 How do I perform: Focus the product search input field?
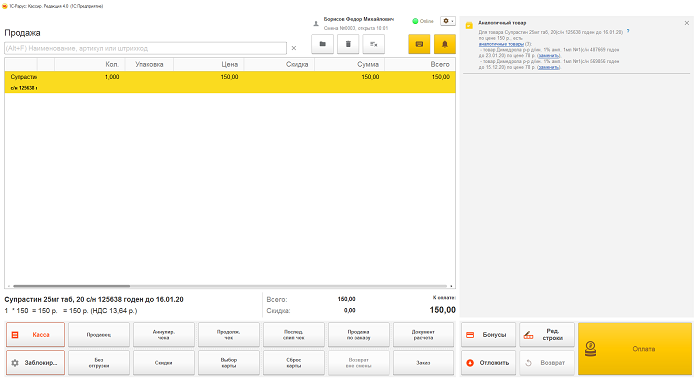(x=146, y=48)
